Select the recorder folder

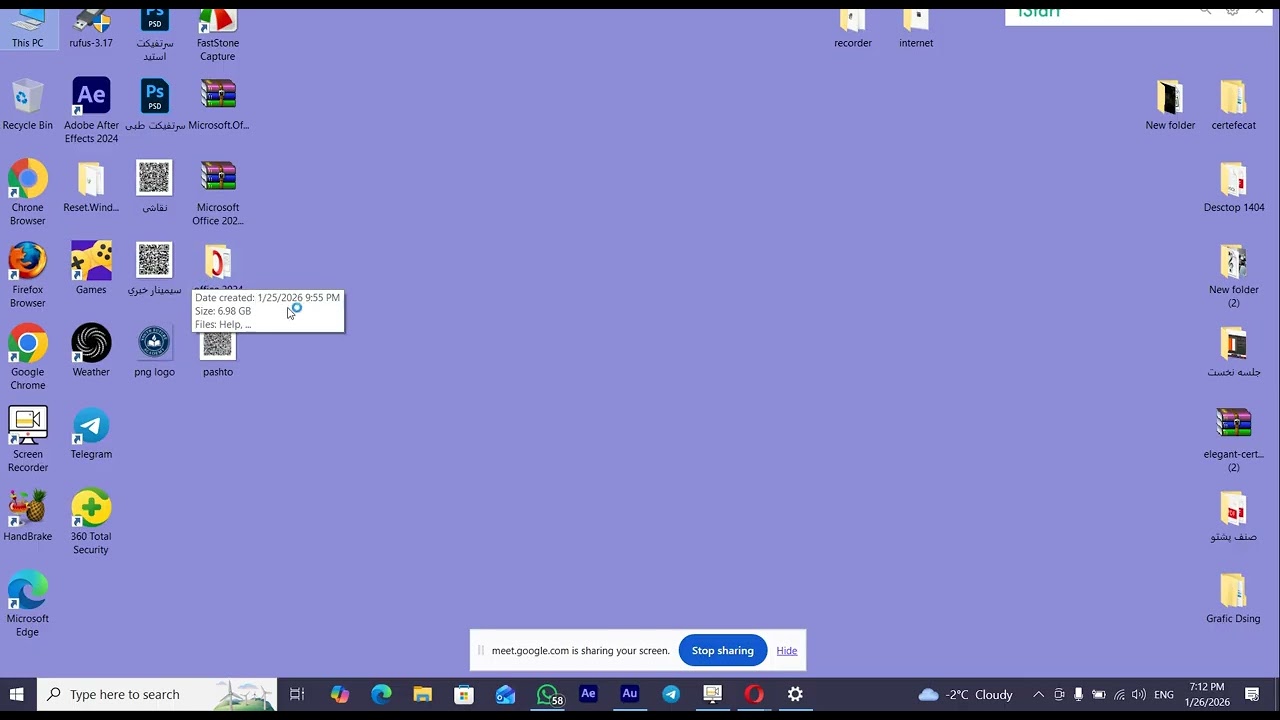(x=853, y=28)
